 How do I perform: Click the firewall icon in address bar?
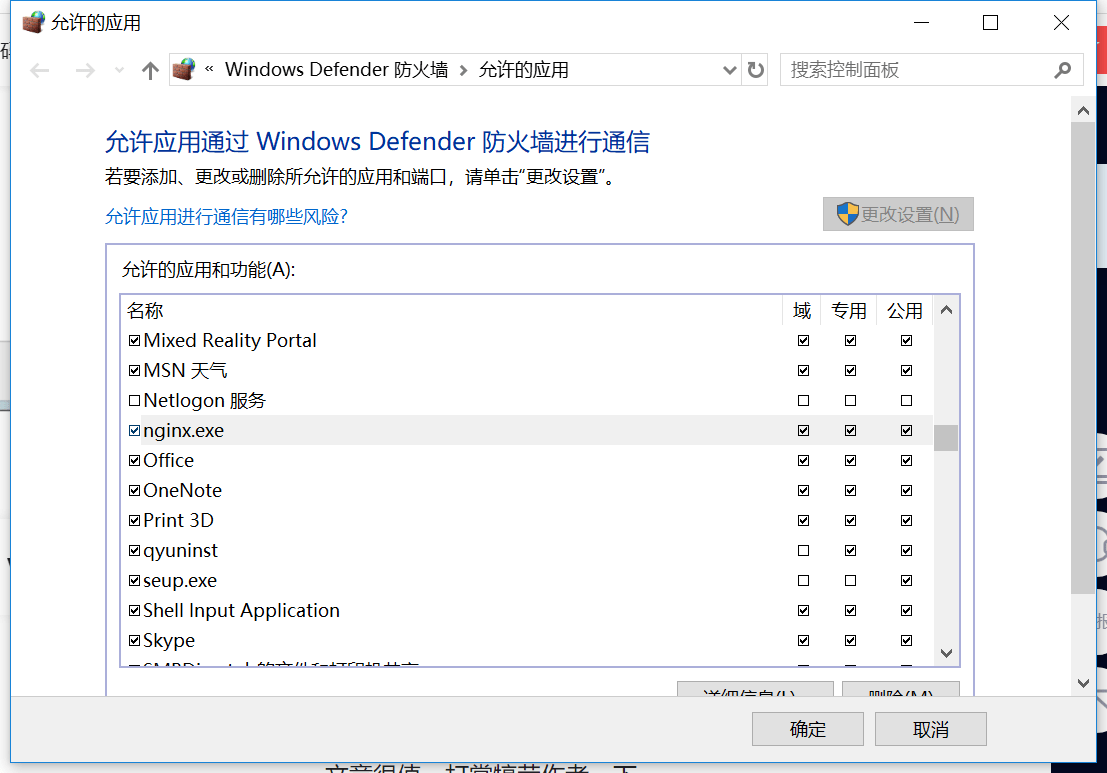pos(184,70)
